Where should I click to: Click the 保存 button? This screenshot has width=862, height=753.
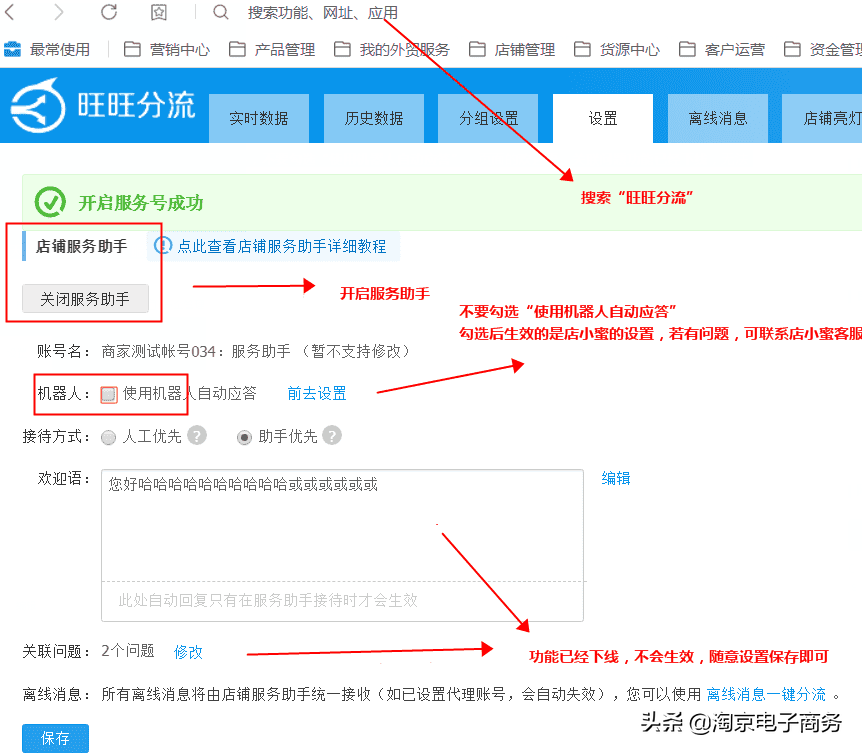pos(55,738)
